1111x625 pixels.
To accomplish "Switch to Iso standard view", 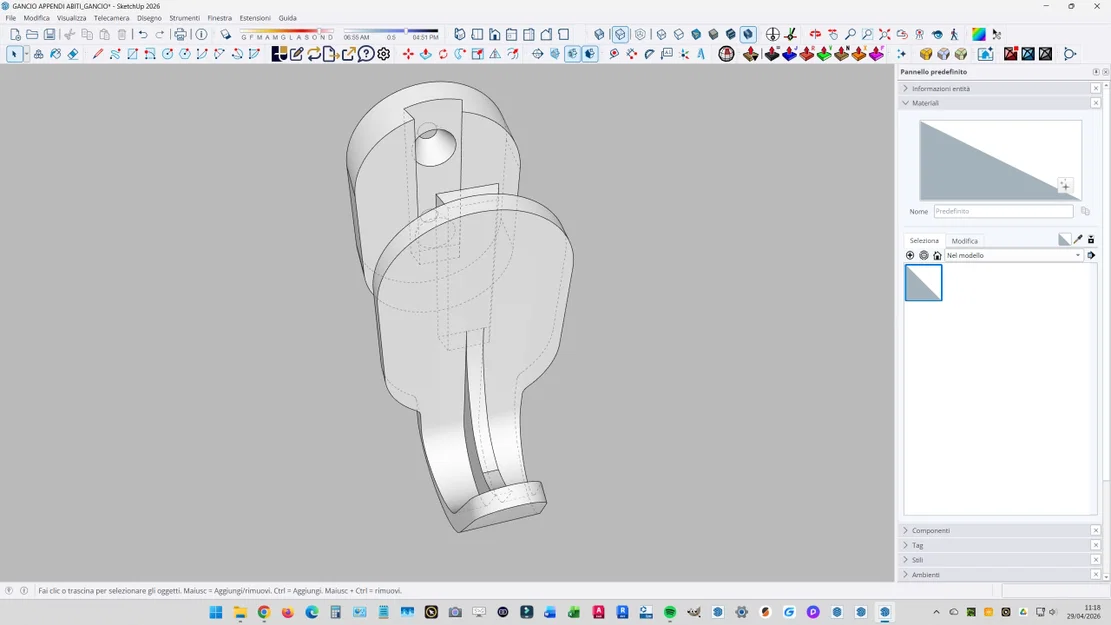I will (x=460, y=34).
